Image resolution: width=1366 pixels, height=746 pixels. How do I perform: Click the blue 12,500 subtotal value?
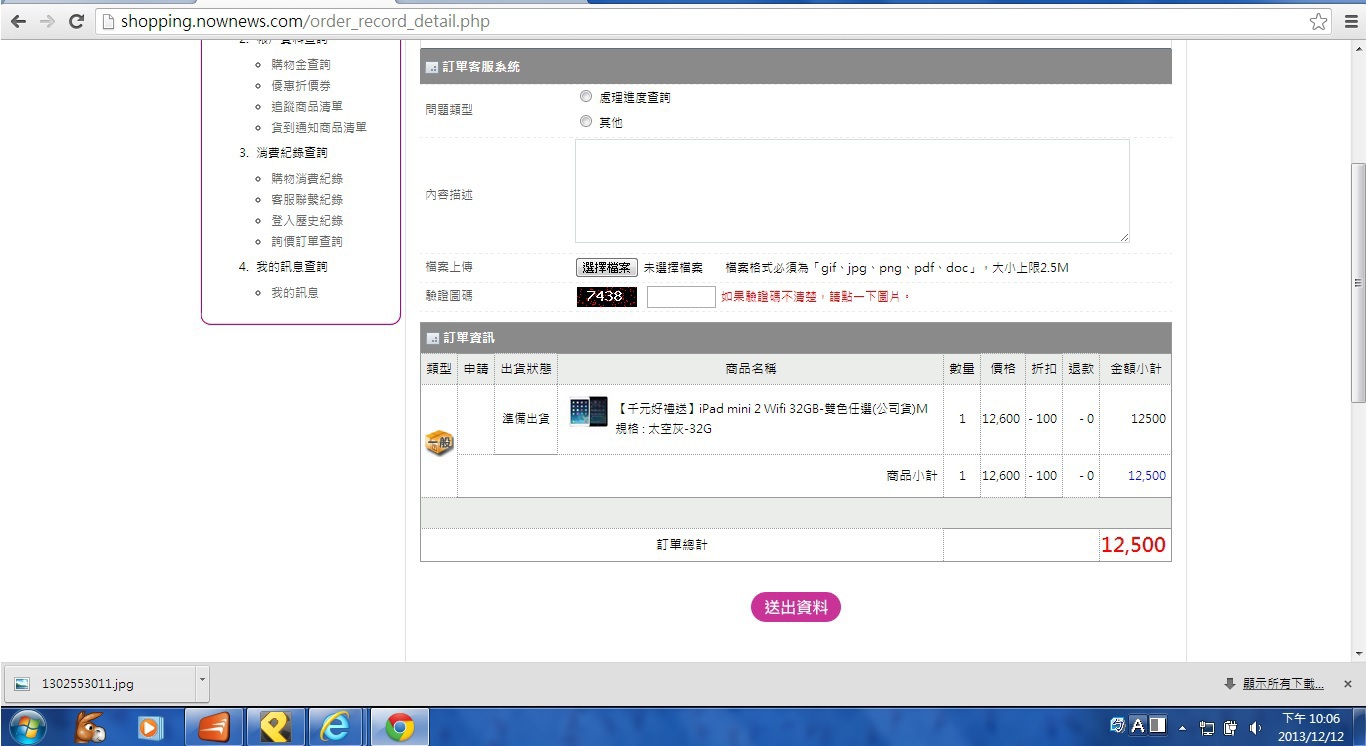pos(1147,476)
